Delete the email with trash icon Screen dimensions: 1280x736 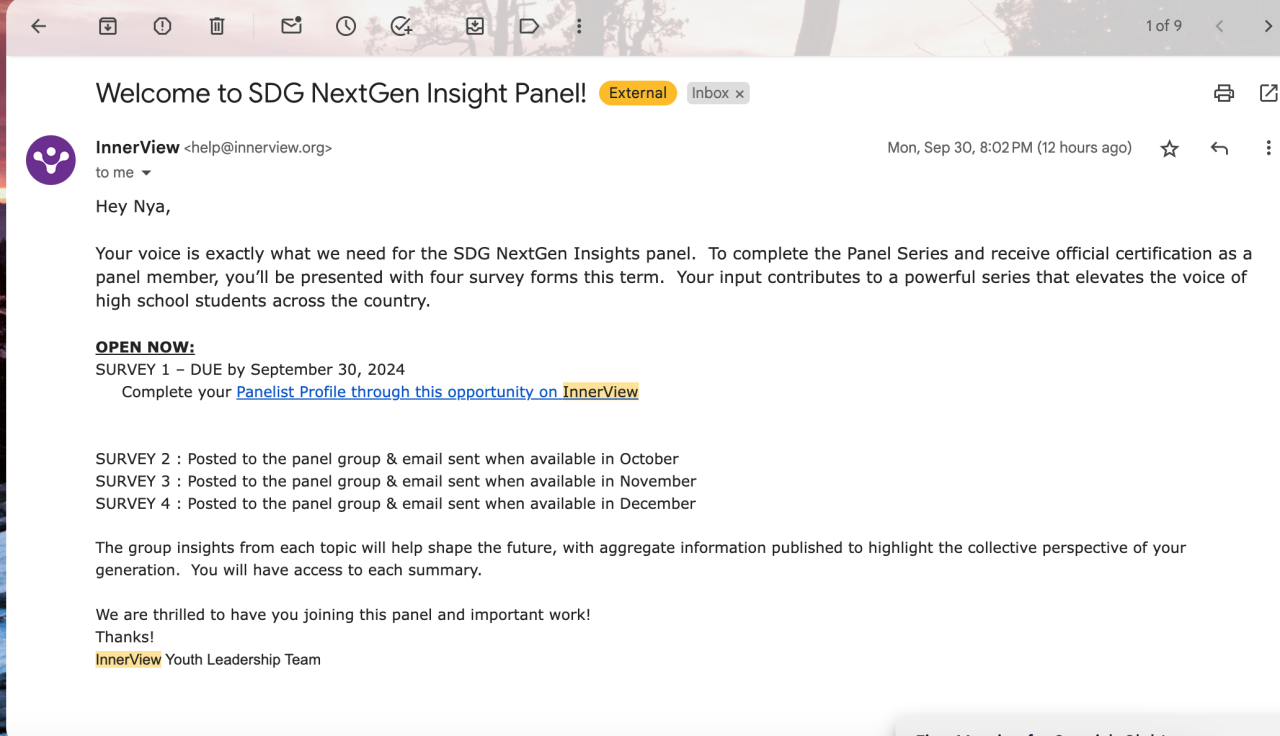point(217,27)
